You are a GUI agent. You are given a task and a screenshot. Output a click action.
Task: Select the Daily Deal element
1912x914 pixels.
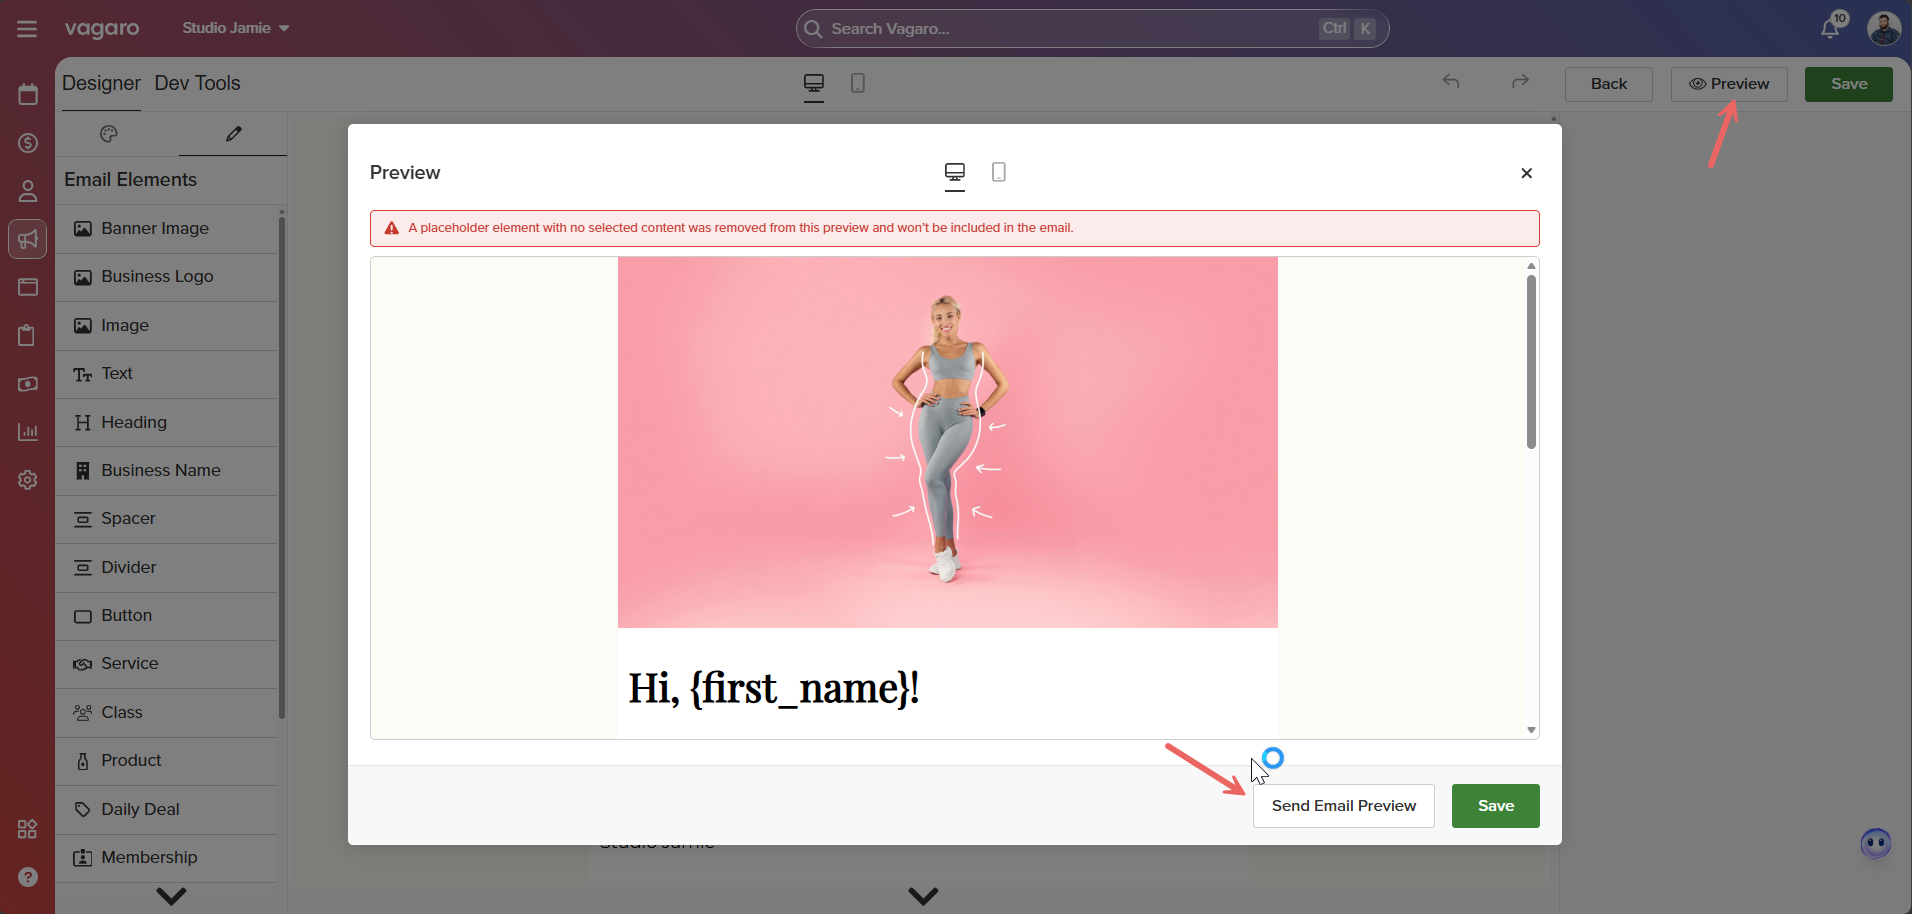166,810
